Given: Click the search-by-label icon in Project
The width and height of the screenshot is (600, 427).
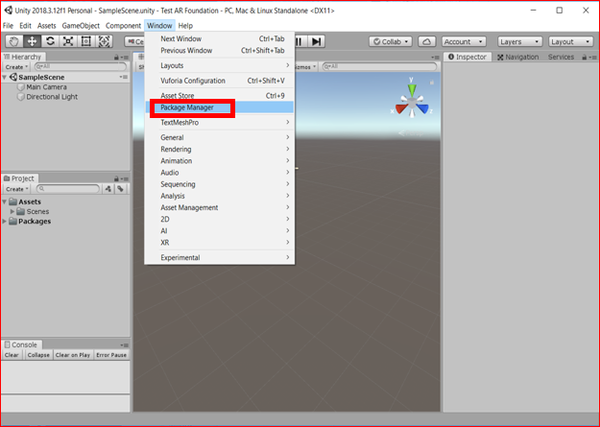Looking at the screenshot, I should tap(121, 189).
